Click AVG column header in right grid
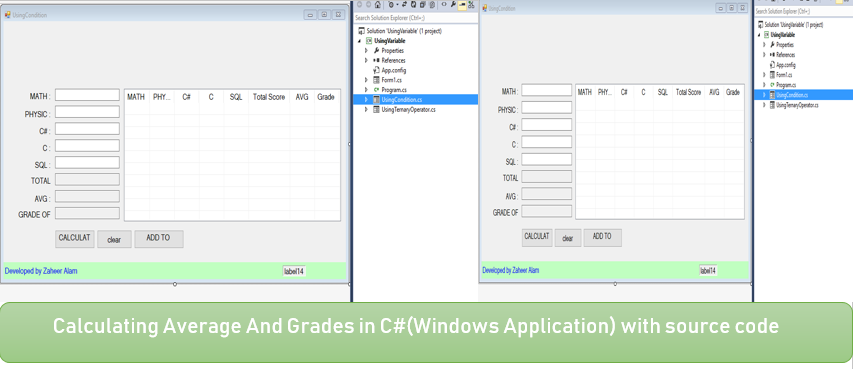Image resolution: width=853 pixels, height=369 pixels. 714,93
